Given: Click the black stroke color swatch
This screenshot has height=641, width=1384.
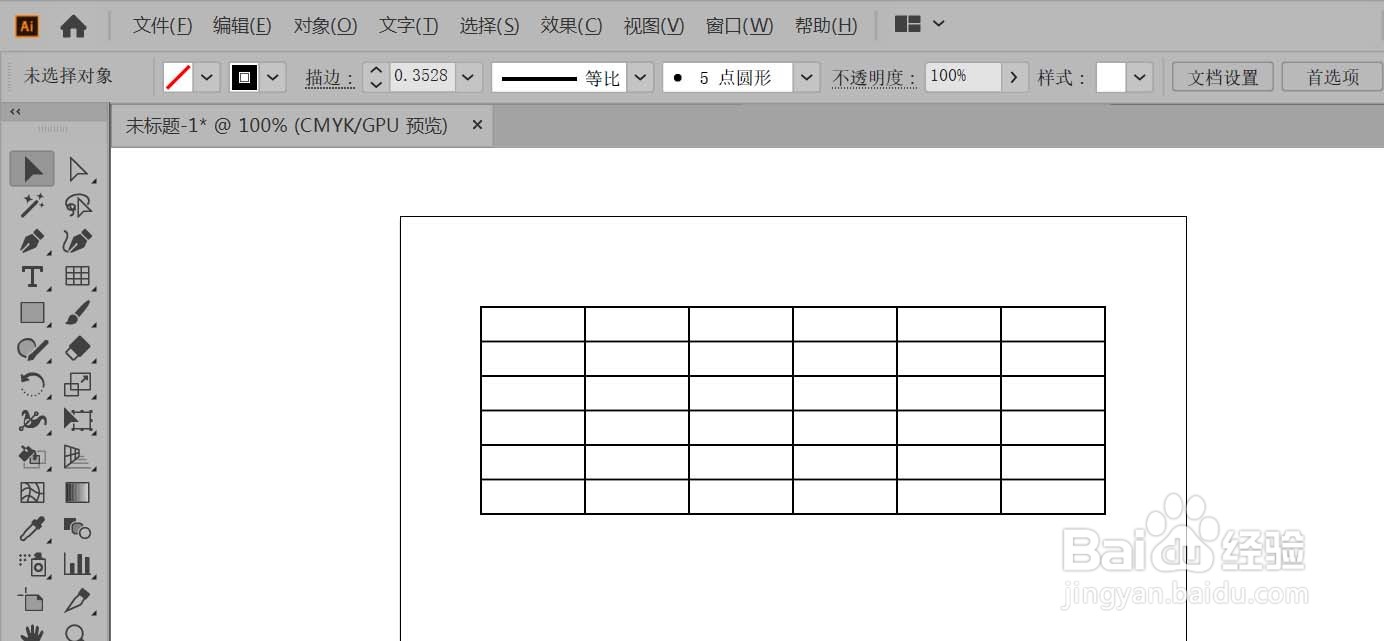Looking at the screenshot, I should click(x=244, y=77).
